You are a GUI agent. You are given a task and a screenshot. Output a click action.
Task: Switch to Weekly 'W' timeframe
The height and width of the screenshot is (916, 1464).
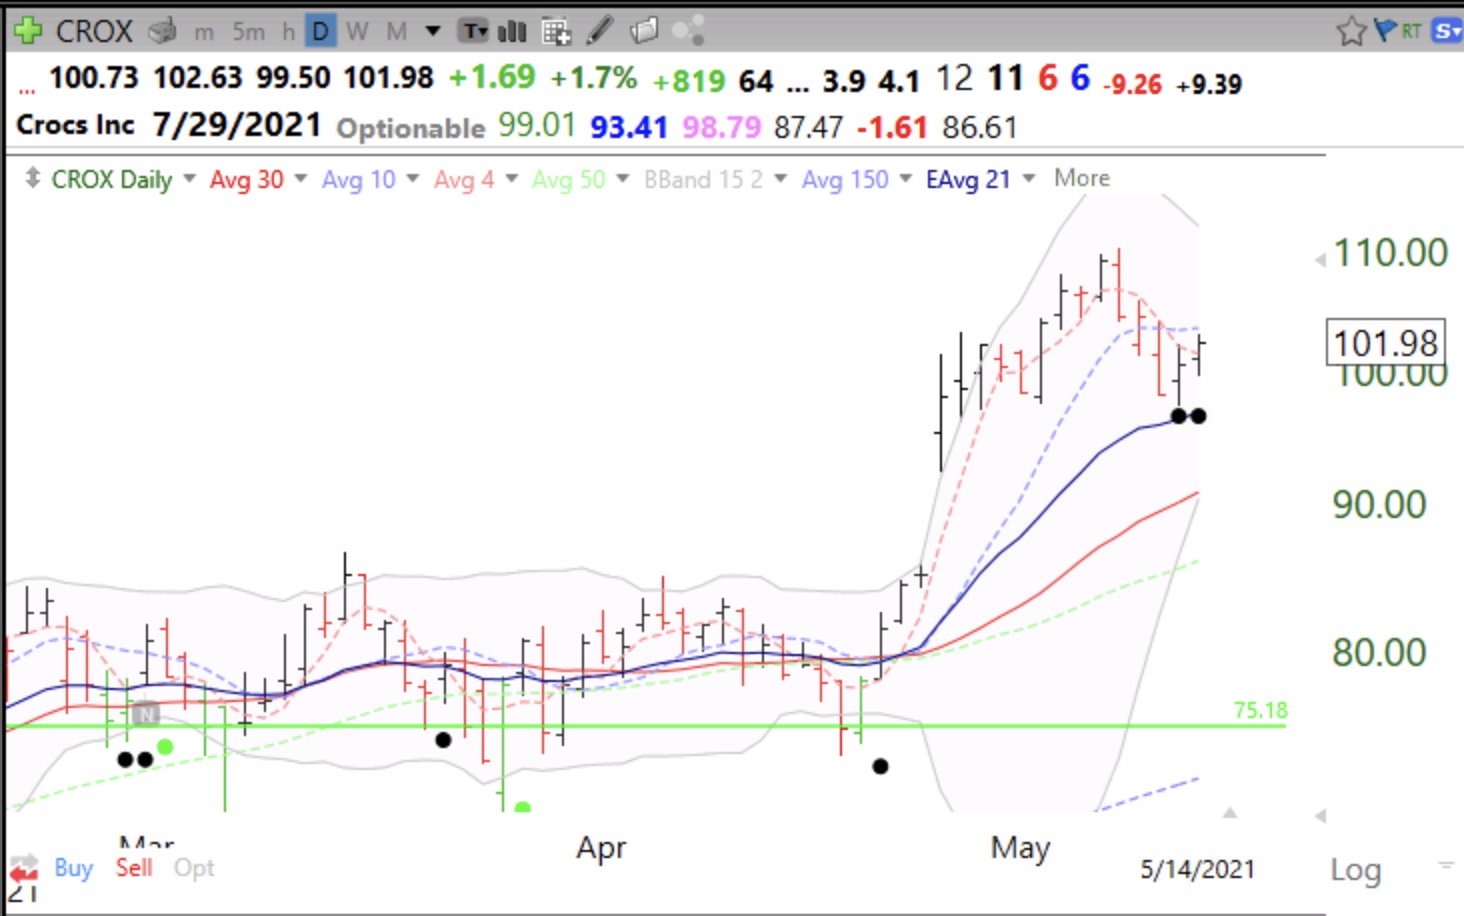(357, 32)
